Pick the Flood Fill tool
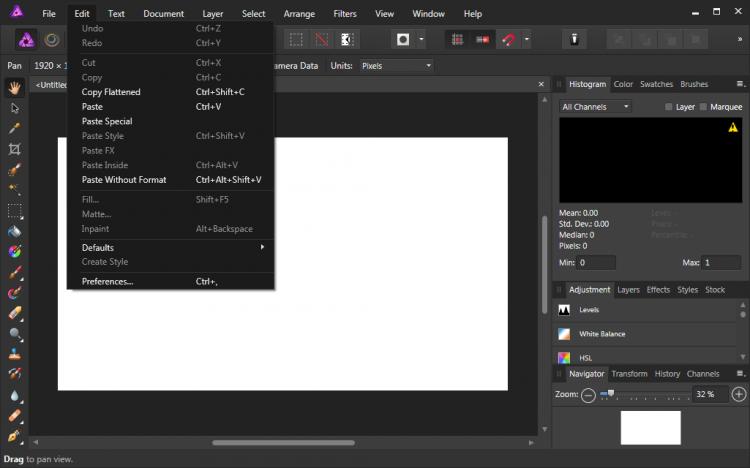The image size is (750, 468). [x=15, y=230]
